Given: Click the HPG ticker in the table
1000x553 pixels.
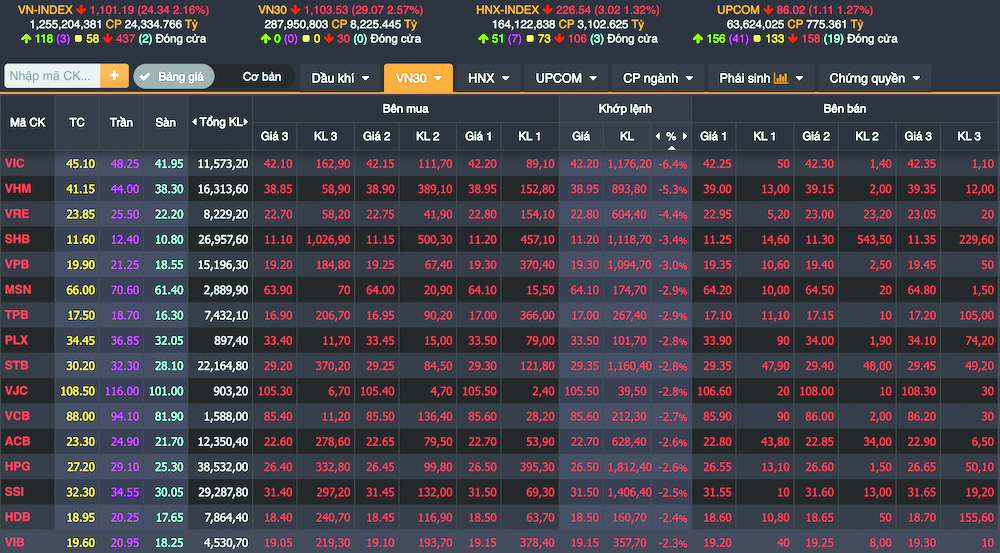Looking at the screenshot, I should click(x=17, y=466).
